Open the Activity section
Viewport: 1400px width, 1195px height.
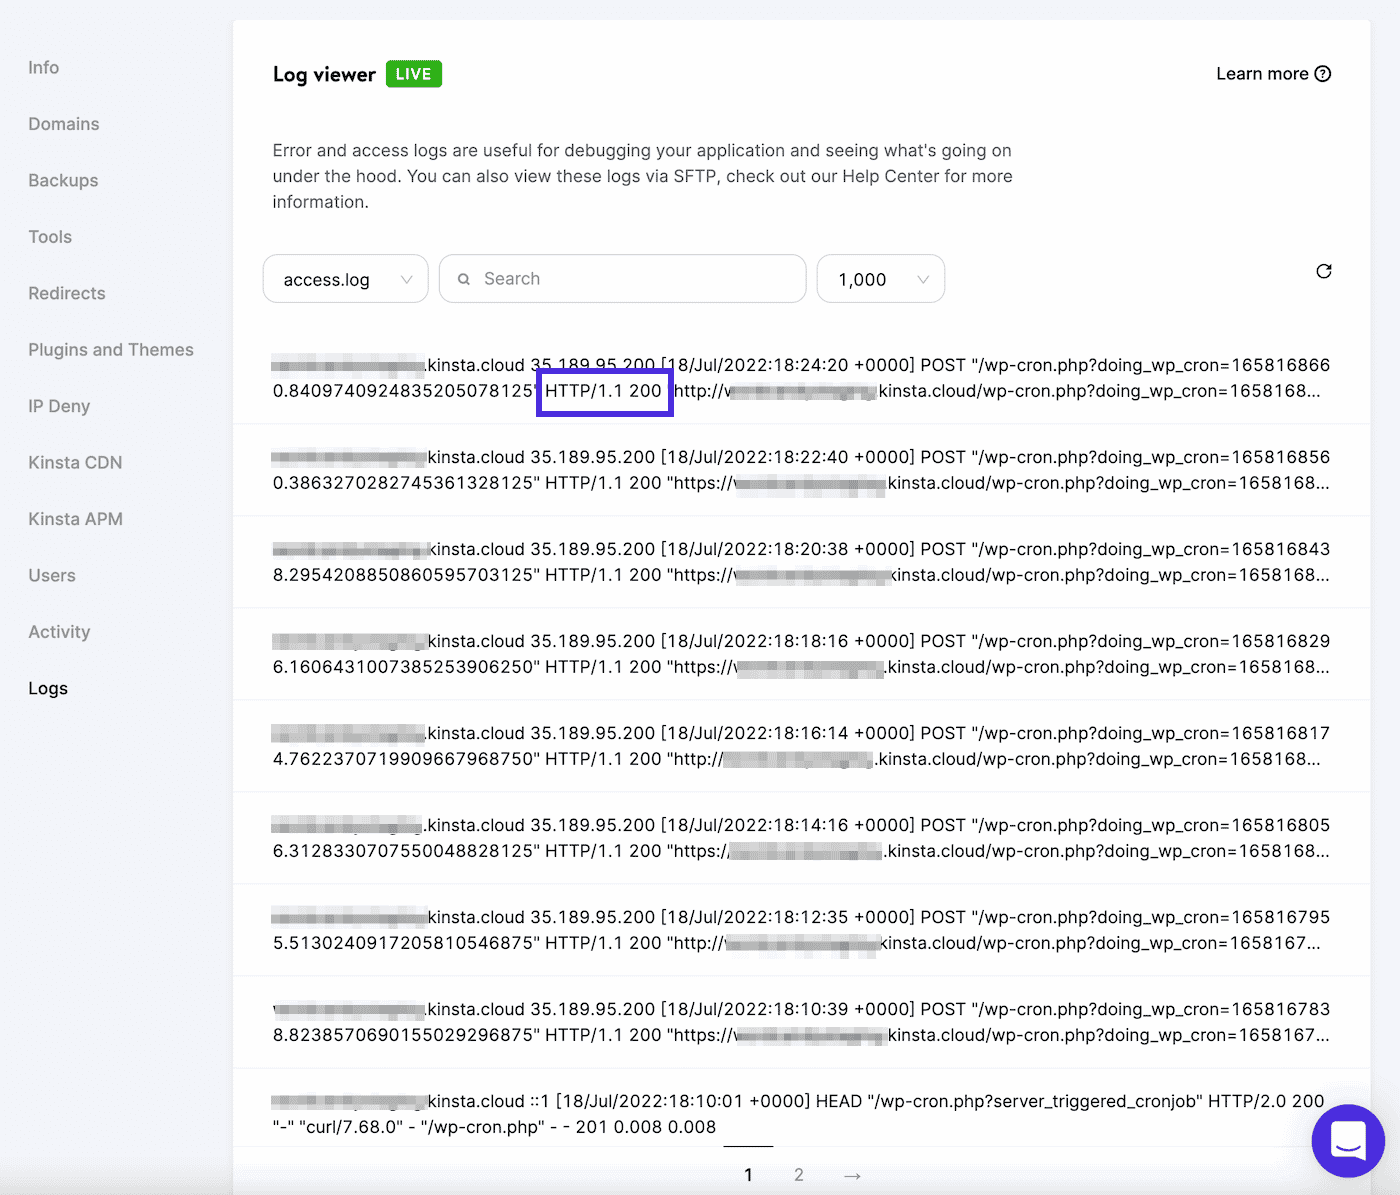58,631
